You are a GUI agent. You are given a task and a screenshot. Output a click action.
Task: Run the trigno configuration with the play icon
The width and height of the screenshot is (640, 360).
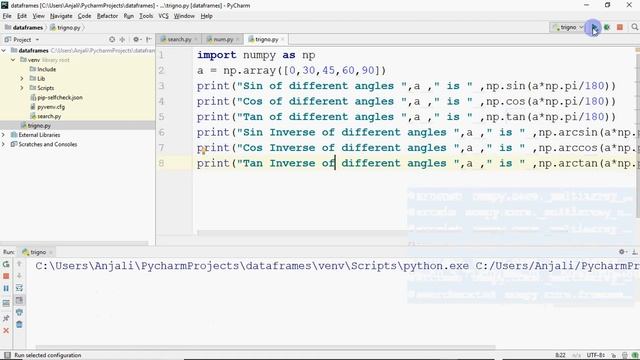594,27
